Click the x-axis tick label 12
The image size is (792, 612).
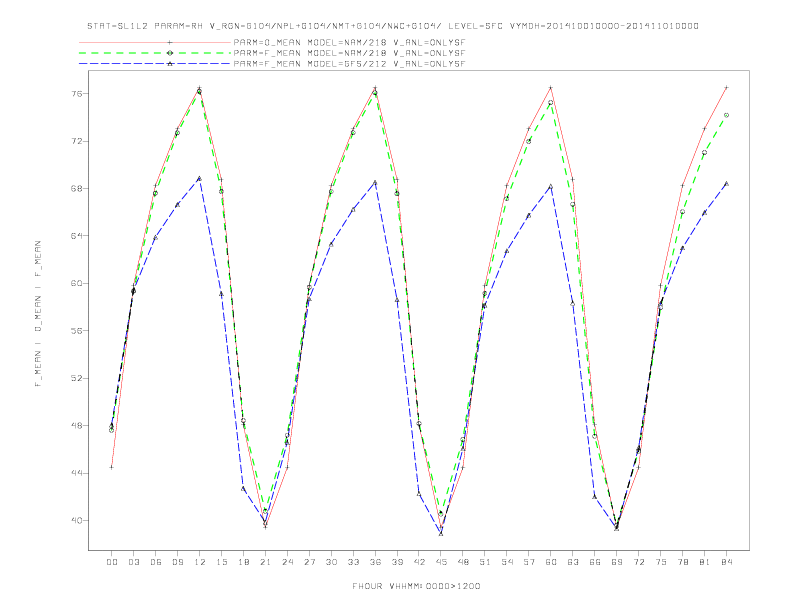click(x=200, y=562)
